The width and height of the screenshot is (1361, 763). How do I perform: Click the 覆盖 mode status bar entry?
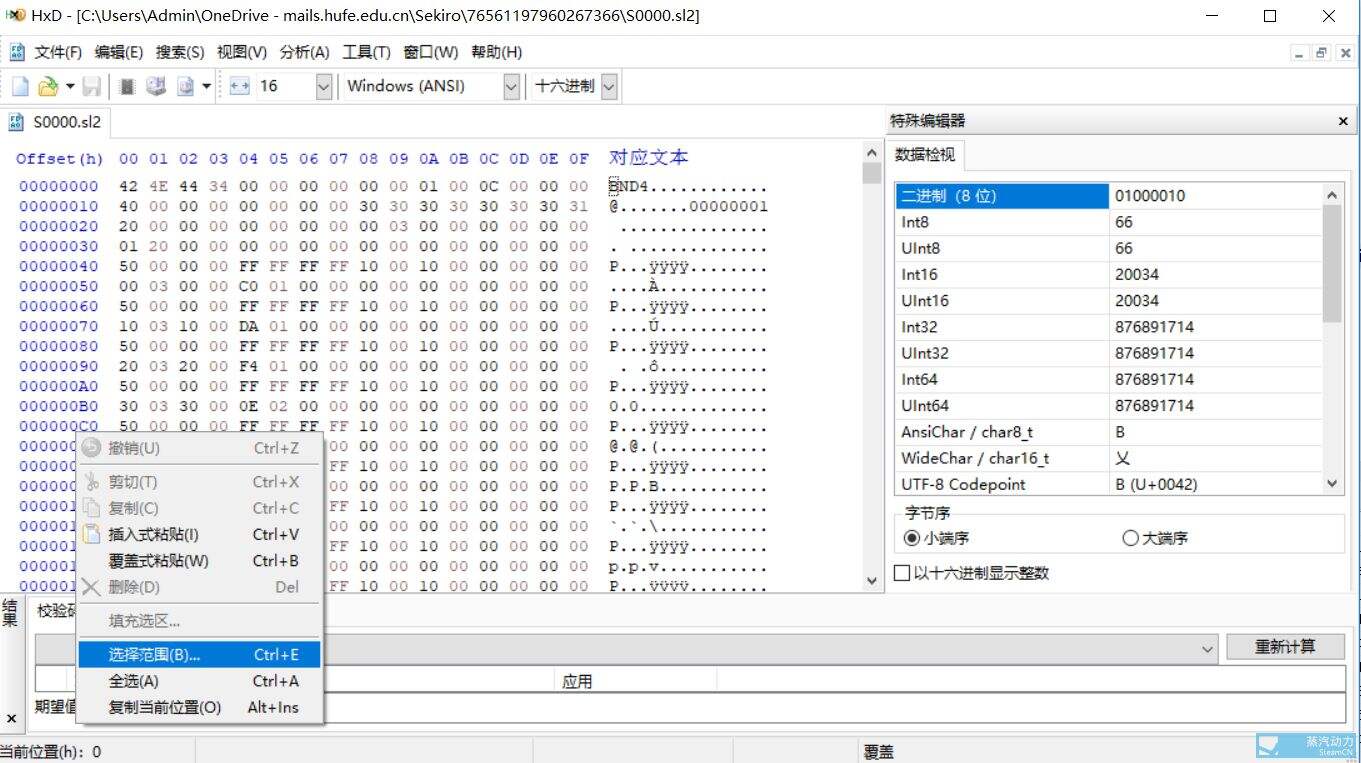pos(878,752)
